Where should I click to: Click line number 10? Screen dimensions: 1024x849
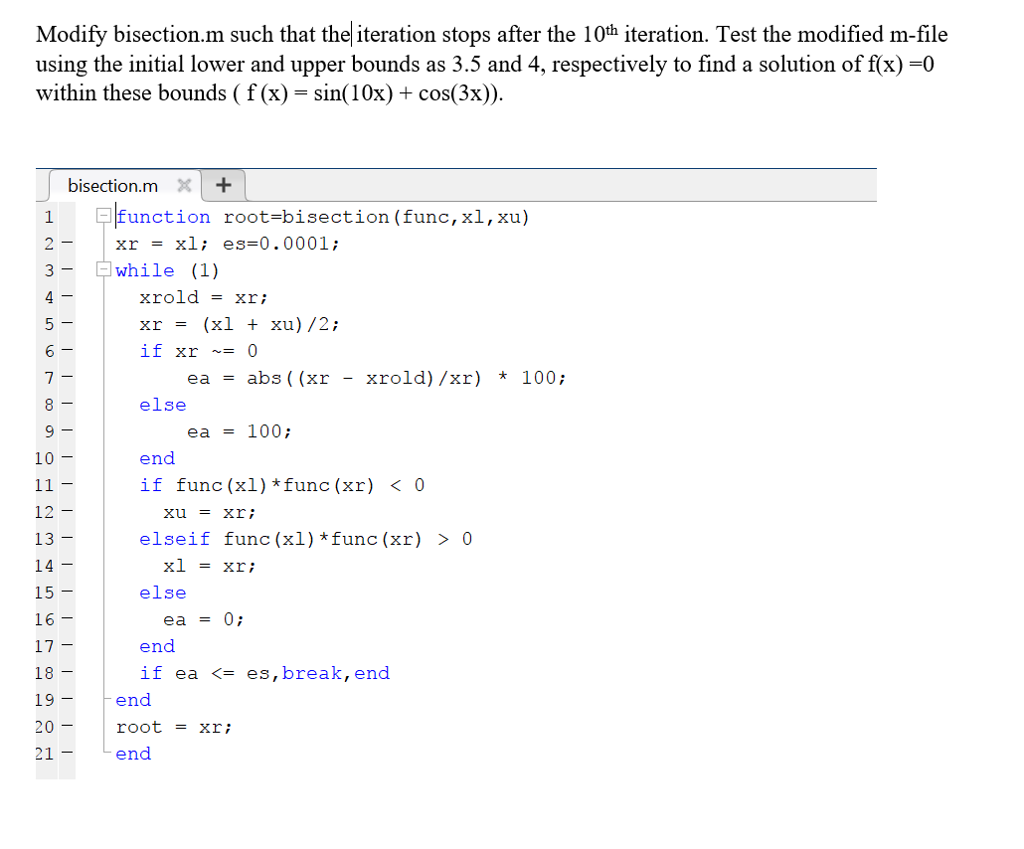point(45,458)
